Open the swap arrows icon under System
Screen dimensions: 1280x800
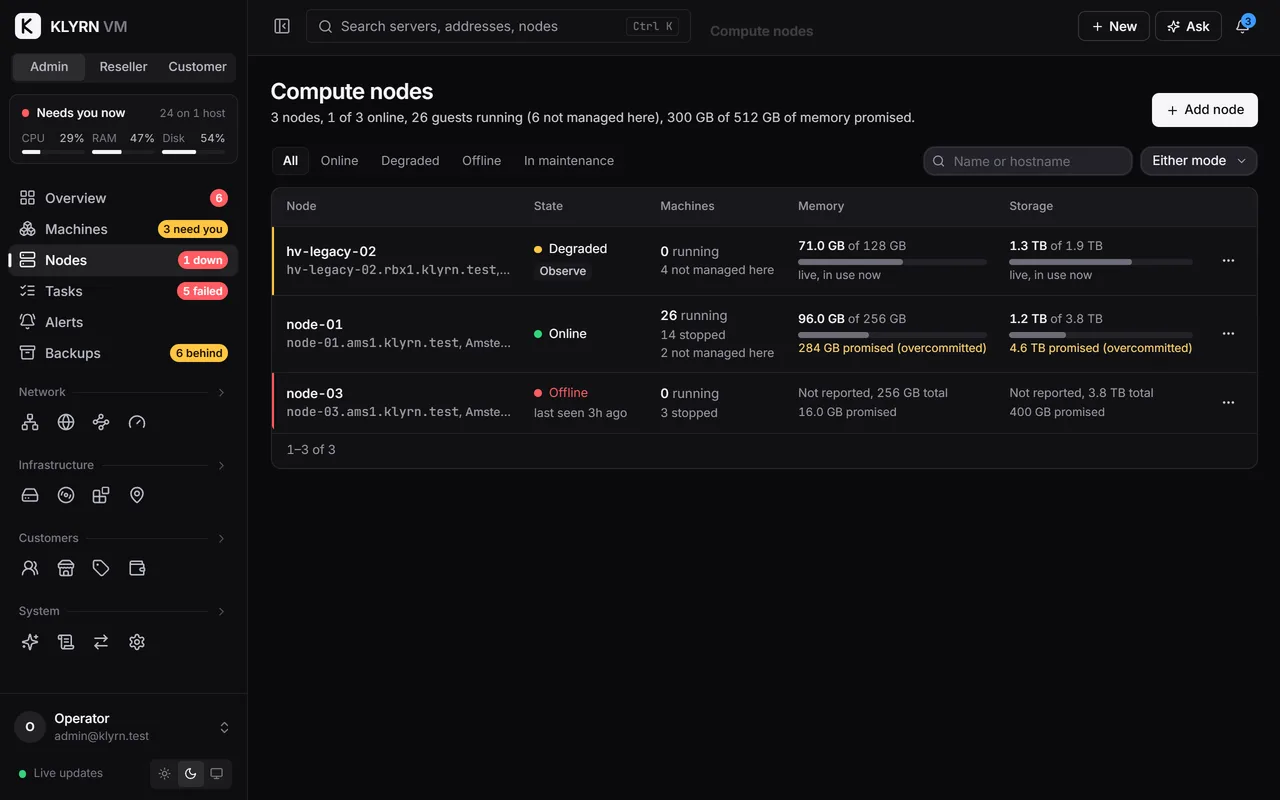click(101, 642)
